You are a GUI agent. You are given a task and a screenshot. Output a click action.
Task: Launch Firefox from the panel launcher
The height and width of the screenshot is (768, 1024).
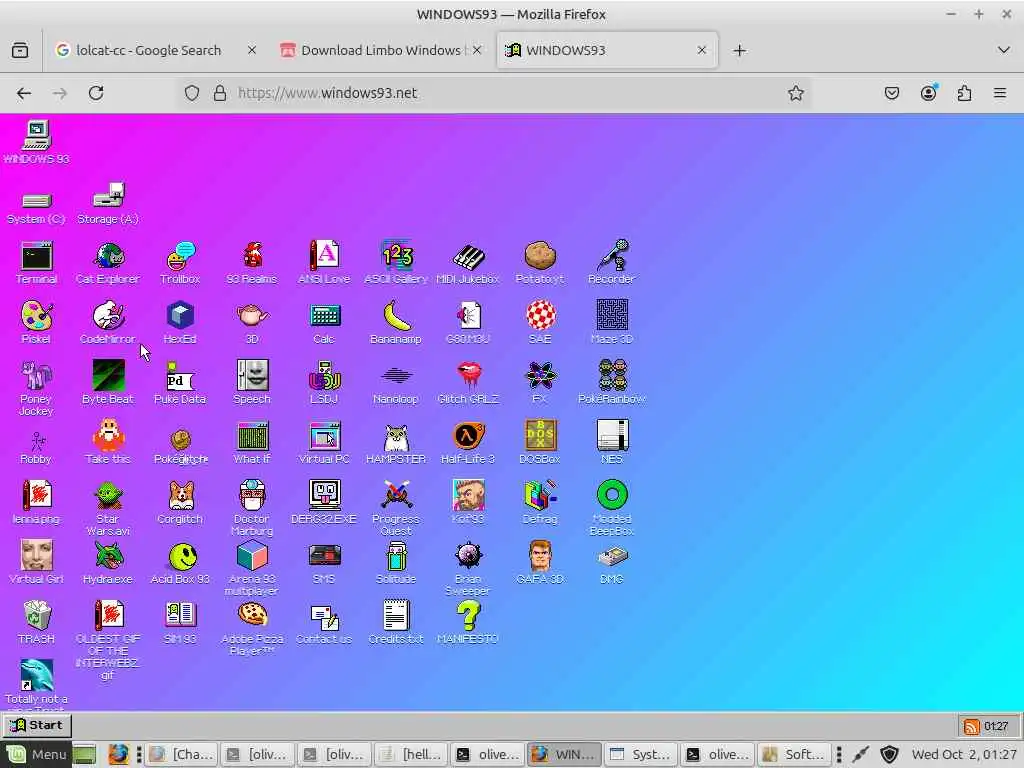pos(118,754)
